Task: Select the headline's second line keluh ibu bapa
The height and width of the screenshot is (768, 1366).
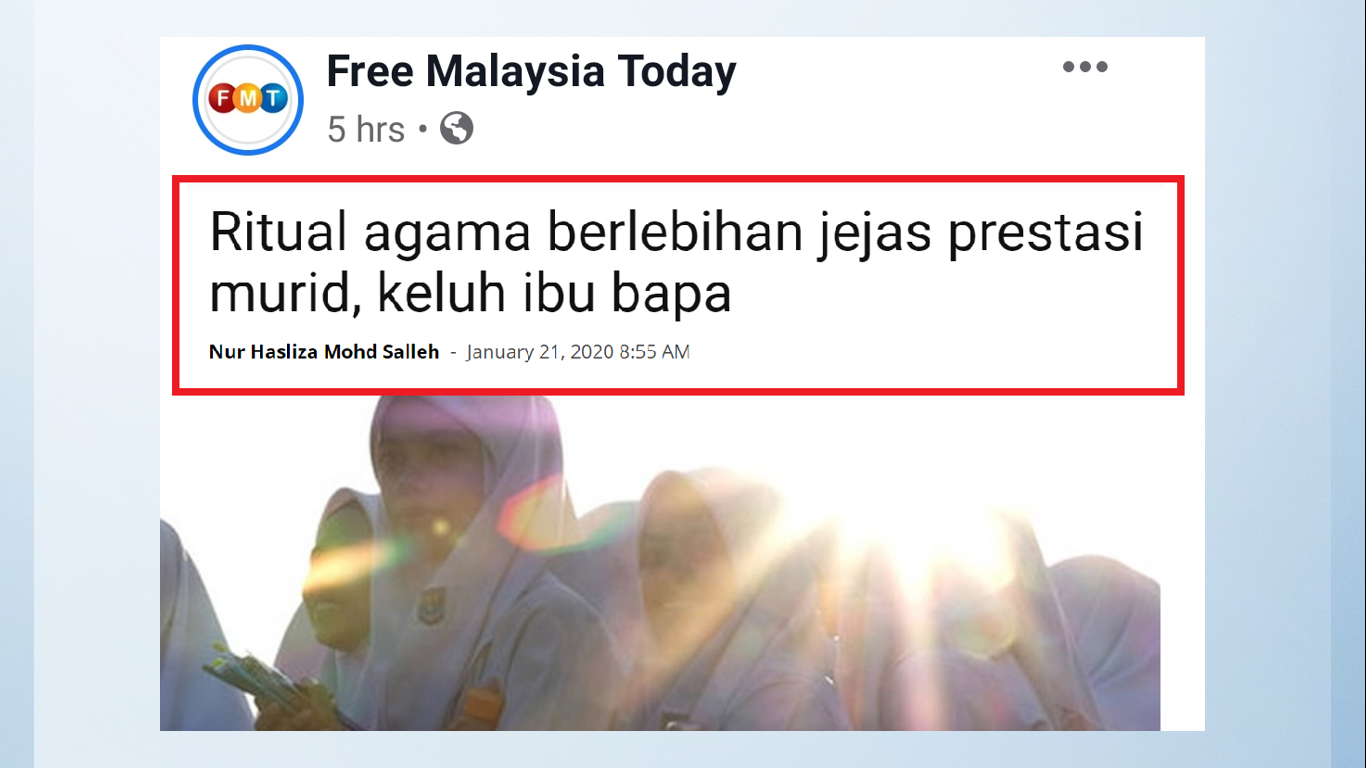Action: 556,294
